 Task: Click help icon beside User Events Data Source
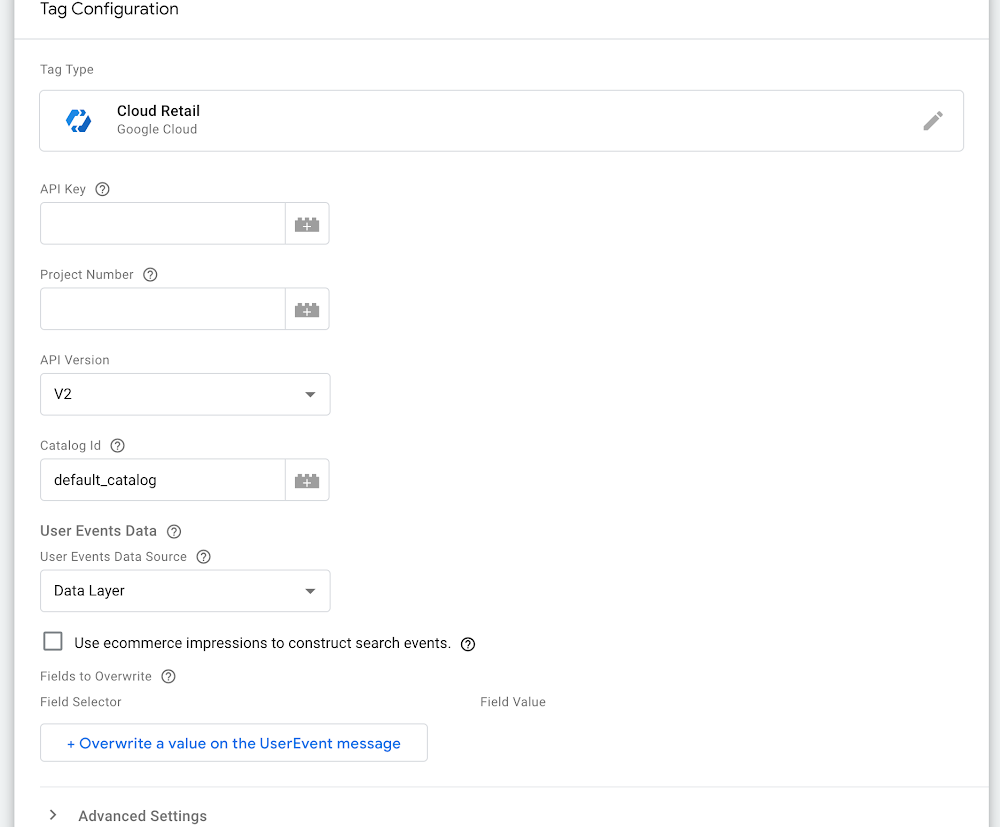coord(203,557)
